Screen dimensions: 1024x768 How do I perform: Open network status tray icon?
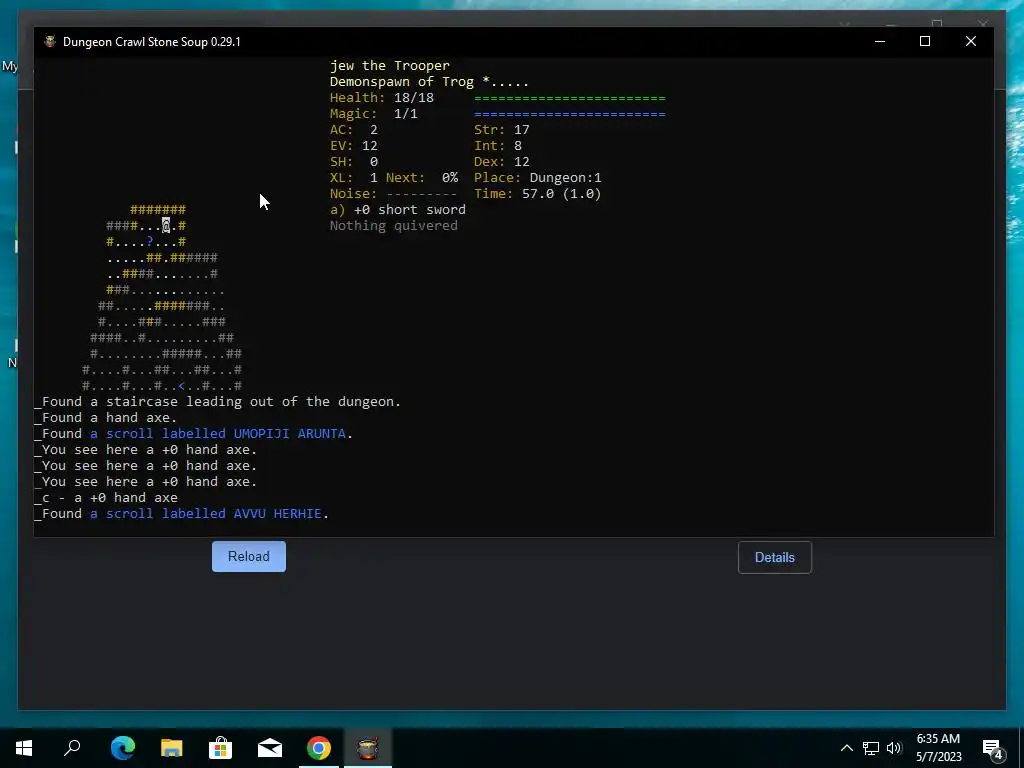tap(871, 748)
